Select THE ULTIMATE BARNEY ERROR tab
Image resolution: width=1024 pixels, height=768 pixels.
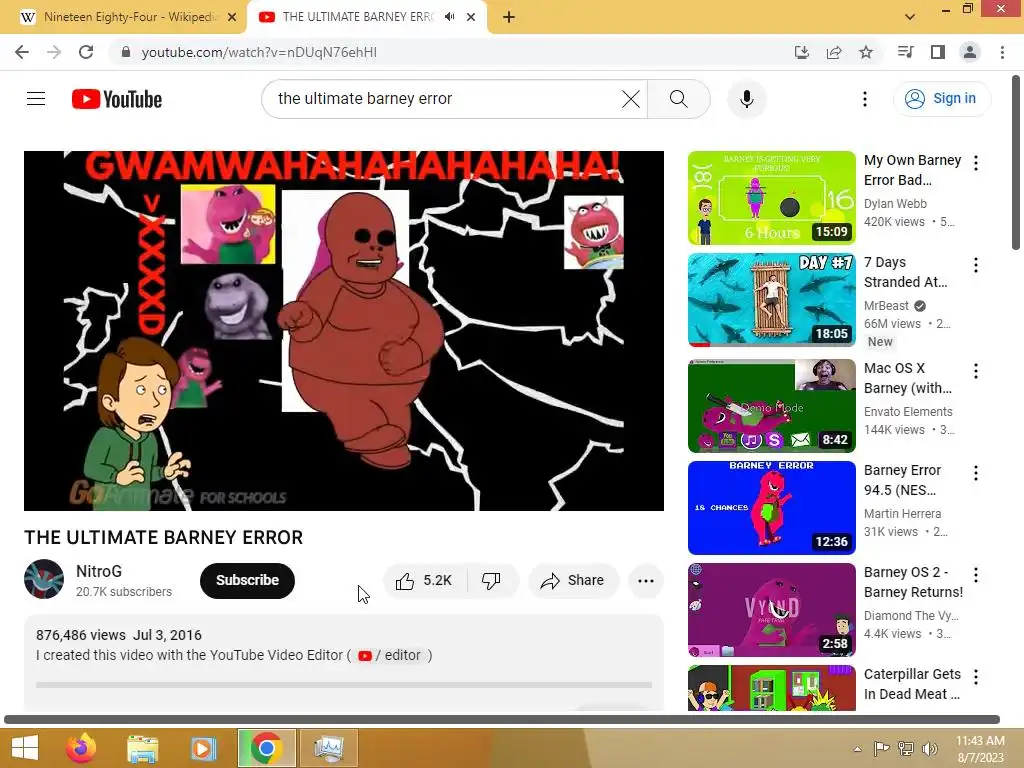(x=357, y=17)
